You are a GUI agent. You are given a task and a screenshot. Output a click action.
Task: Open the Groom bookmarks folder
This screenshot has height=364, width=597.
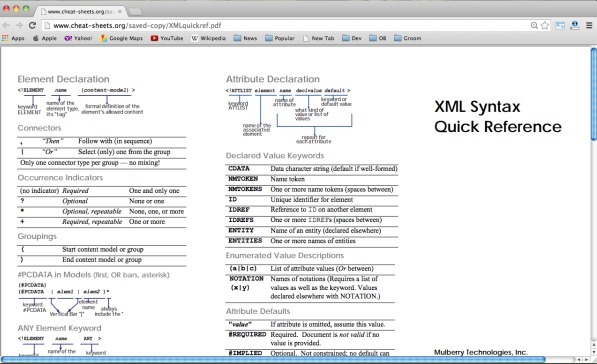click(408, 38)
